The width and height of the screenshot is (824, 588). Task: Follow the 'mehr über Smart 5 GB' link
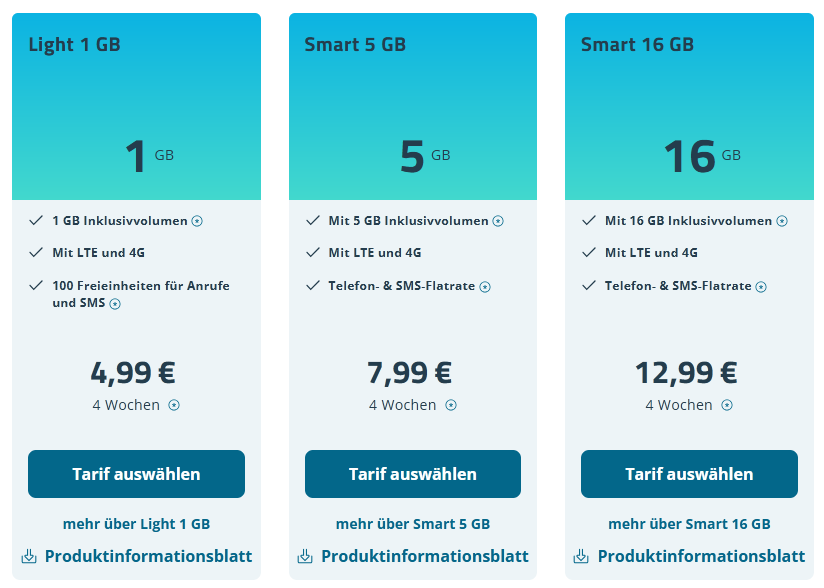pyautogui.click(x=413, y=524)
